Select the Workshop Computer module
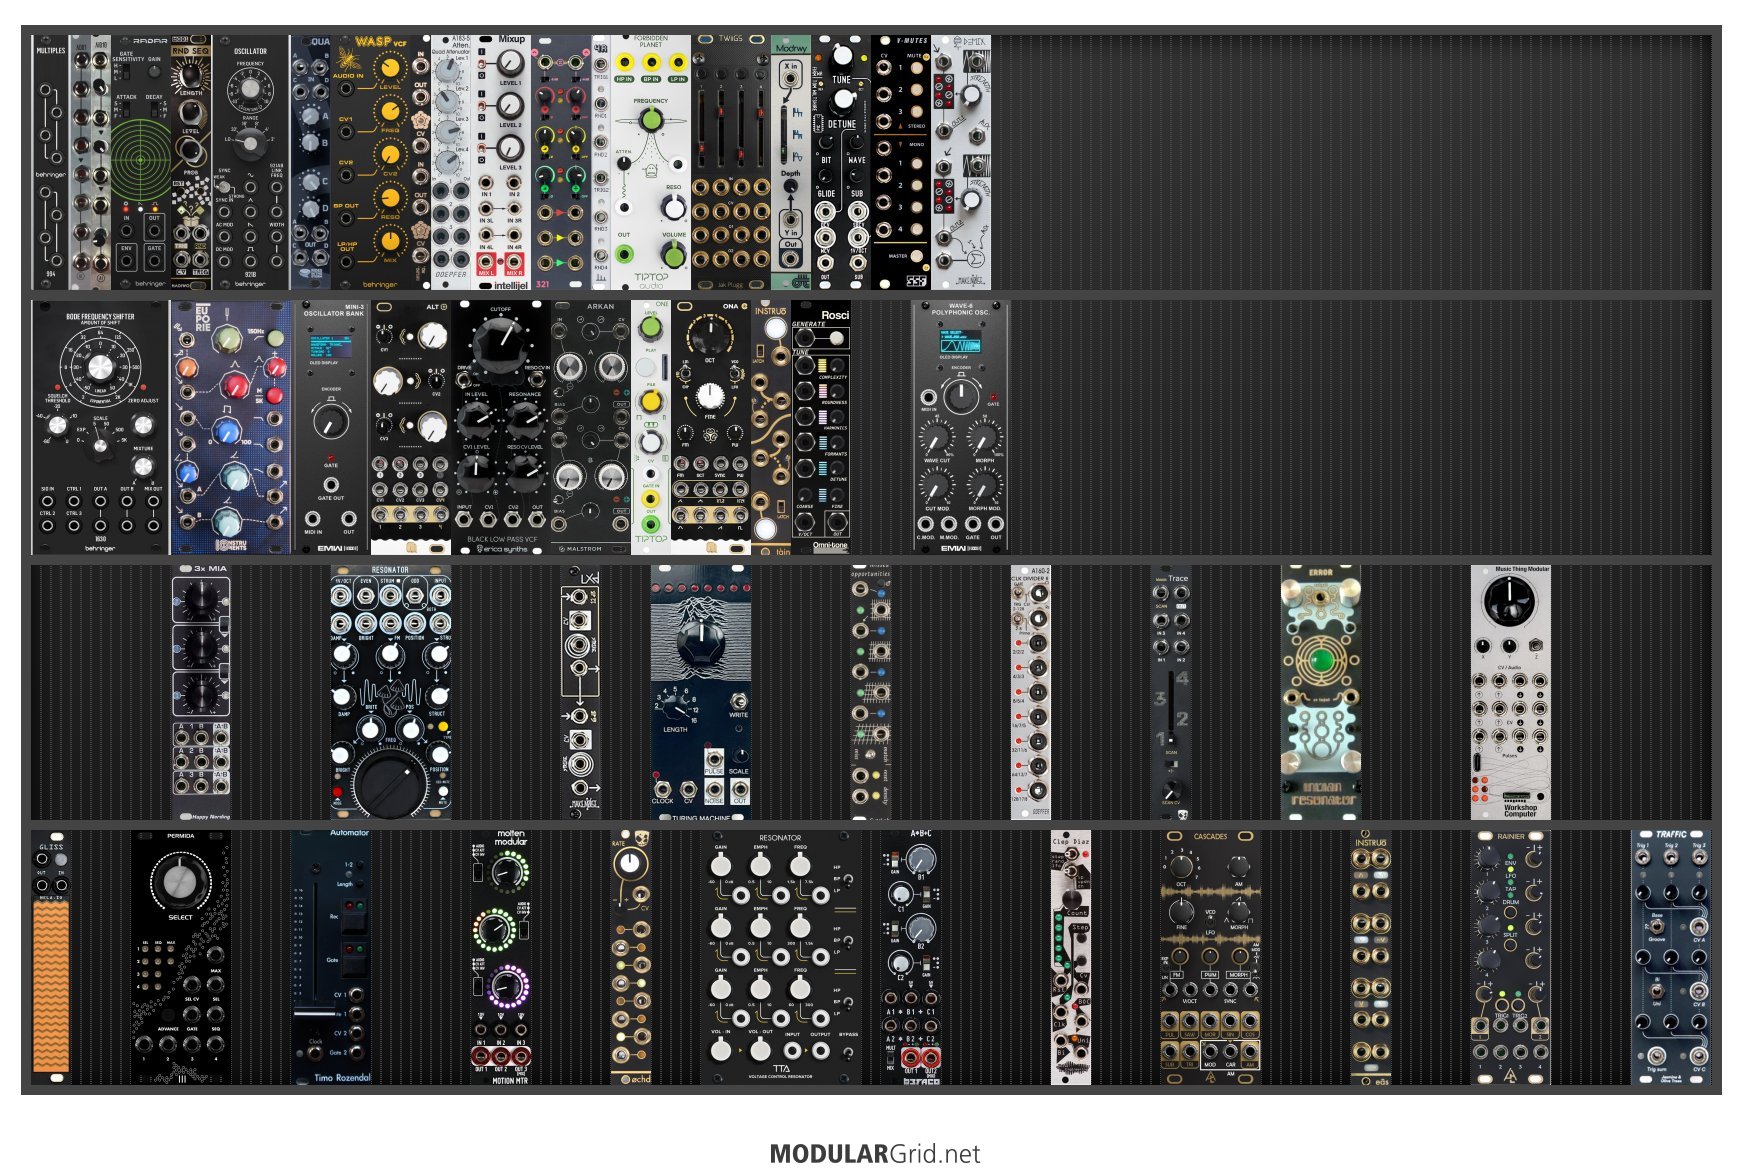 (x=1511, y=693)
